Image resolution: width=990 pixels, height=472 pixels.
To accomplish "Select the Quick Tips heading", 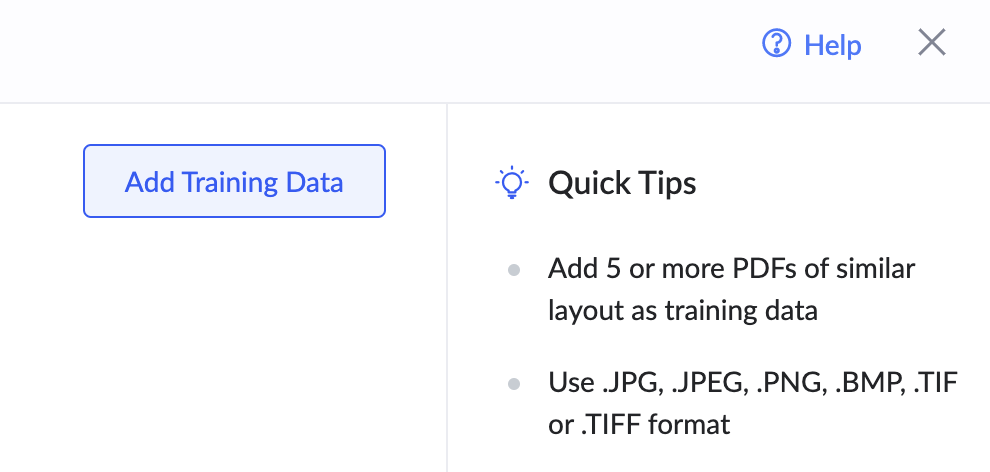I will click(x=622, y=183).
